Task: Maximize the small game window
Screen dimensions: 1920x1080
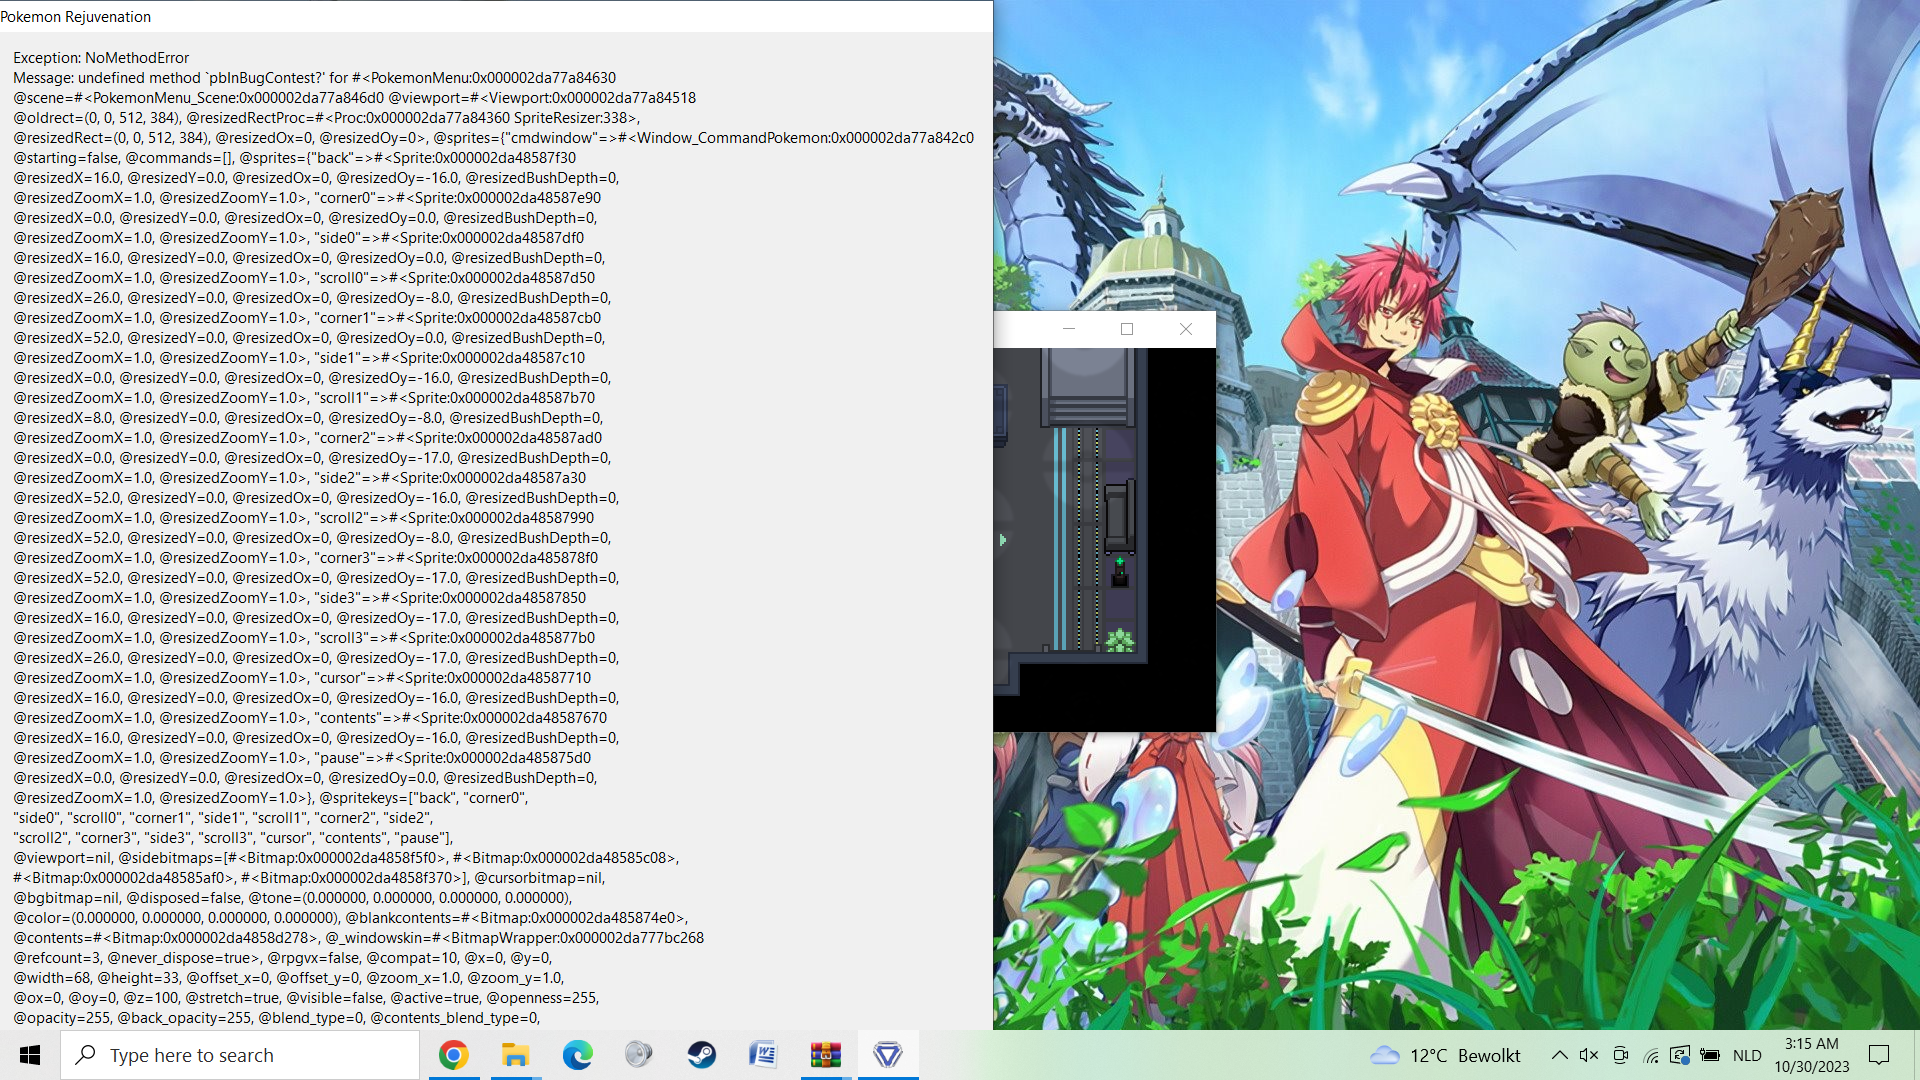Action: coord(1127,329)
